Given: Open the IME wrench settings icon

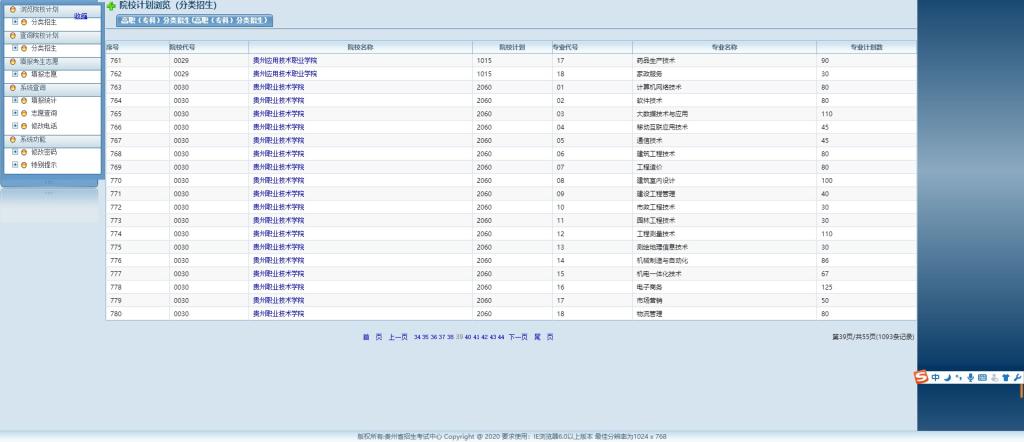Looking at the screenshot, I should (x=1017, y=377).
